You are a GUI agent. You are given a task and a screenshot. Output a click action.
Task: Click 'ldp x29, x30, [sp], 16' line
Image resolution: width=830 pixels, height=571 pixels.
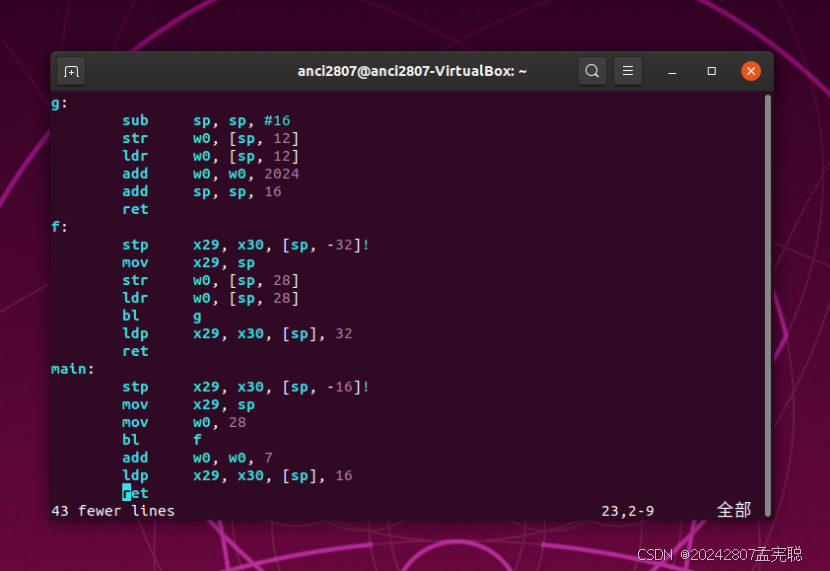[237, 475]
